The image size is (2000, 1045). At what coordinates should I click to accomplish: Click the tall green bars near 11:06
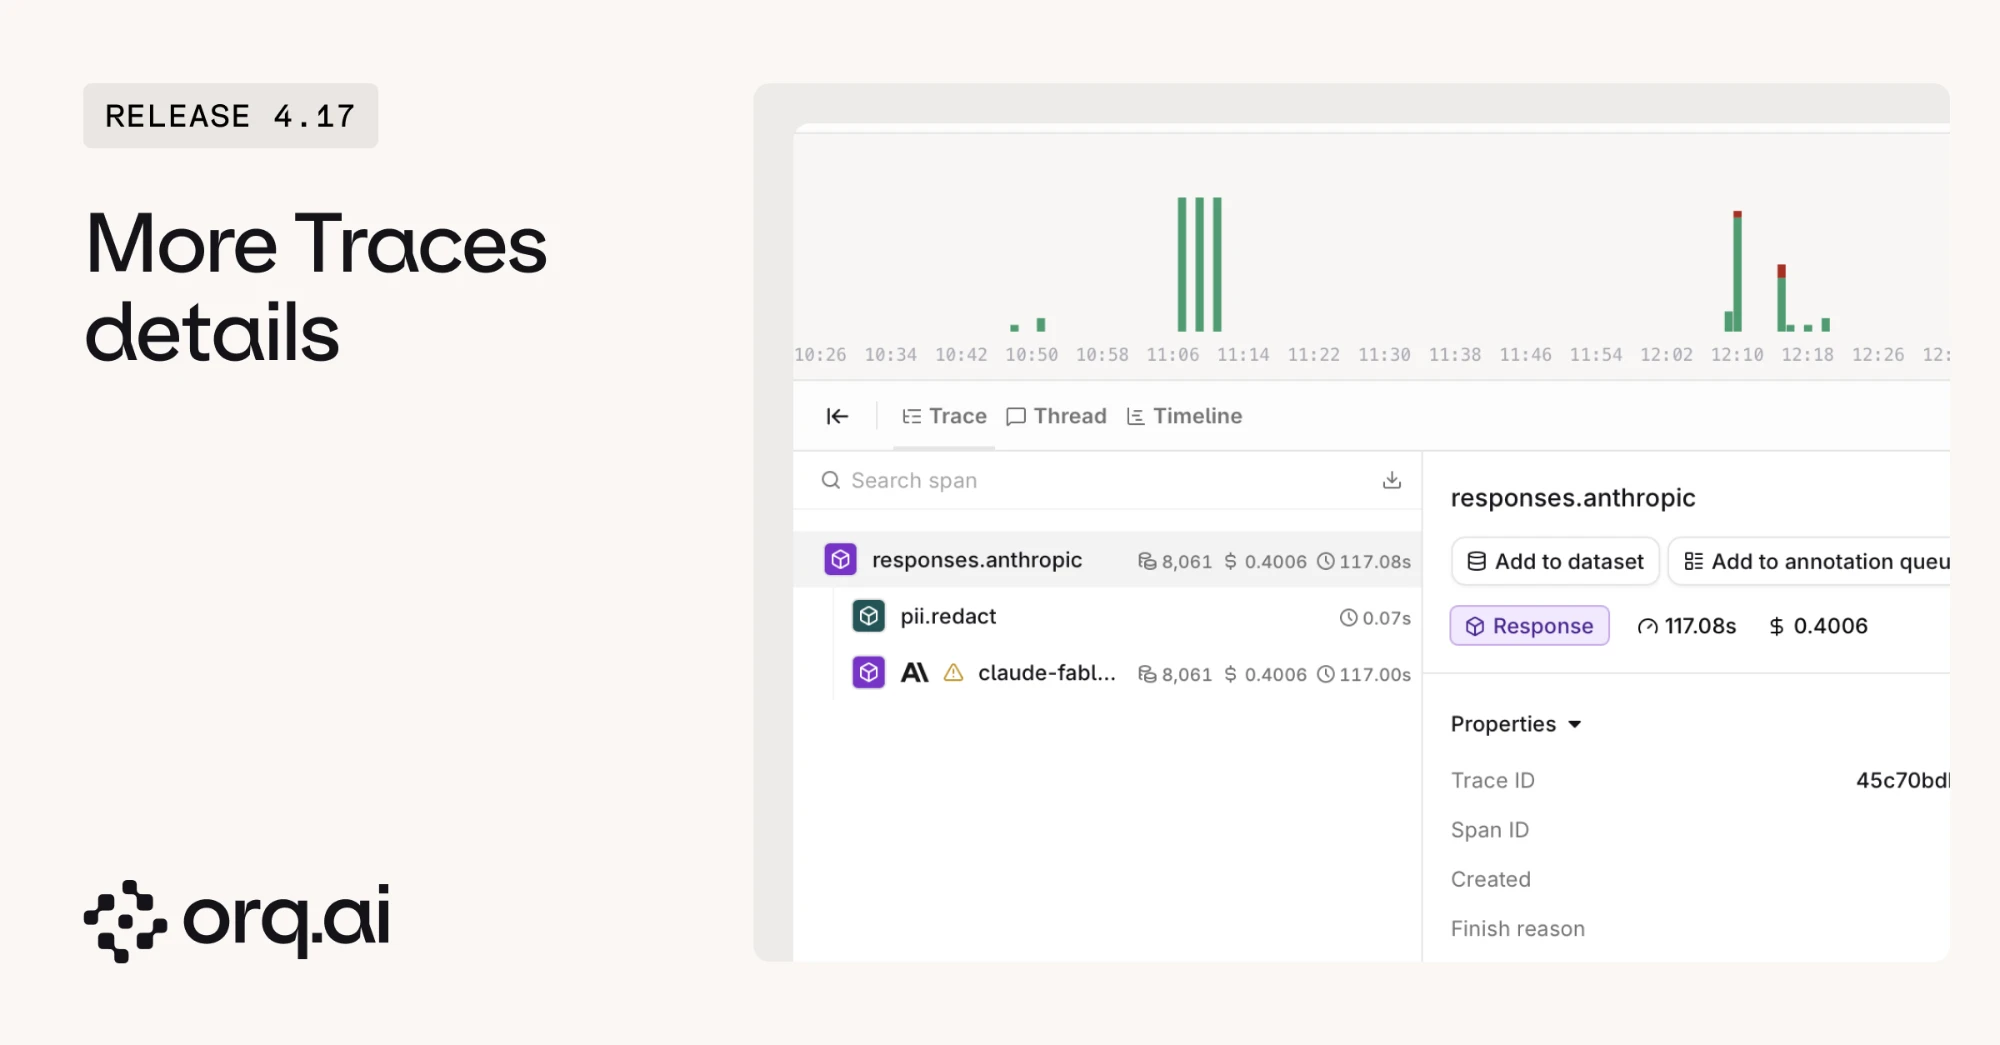point(1199,264)
